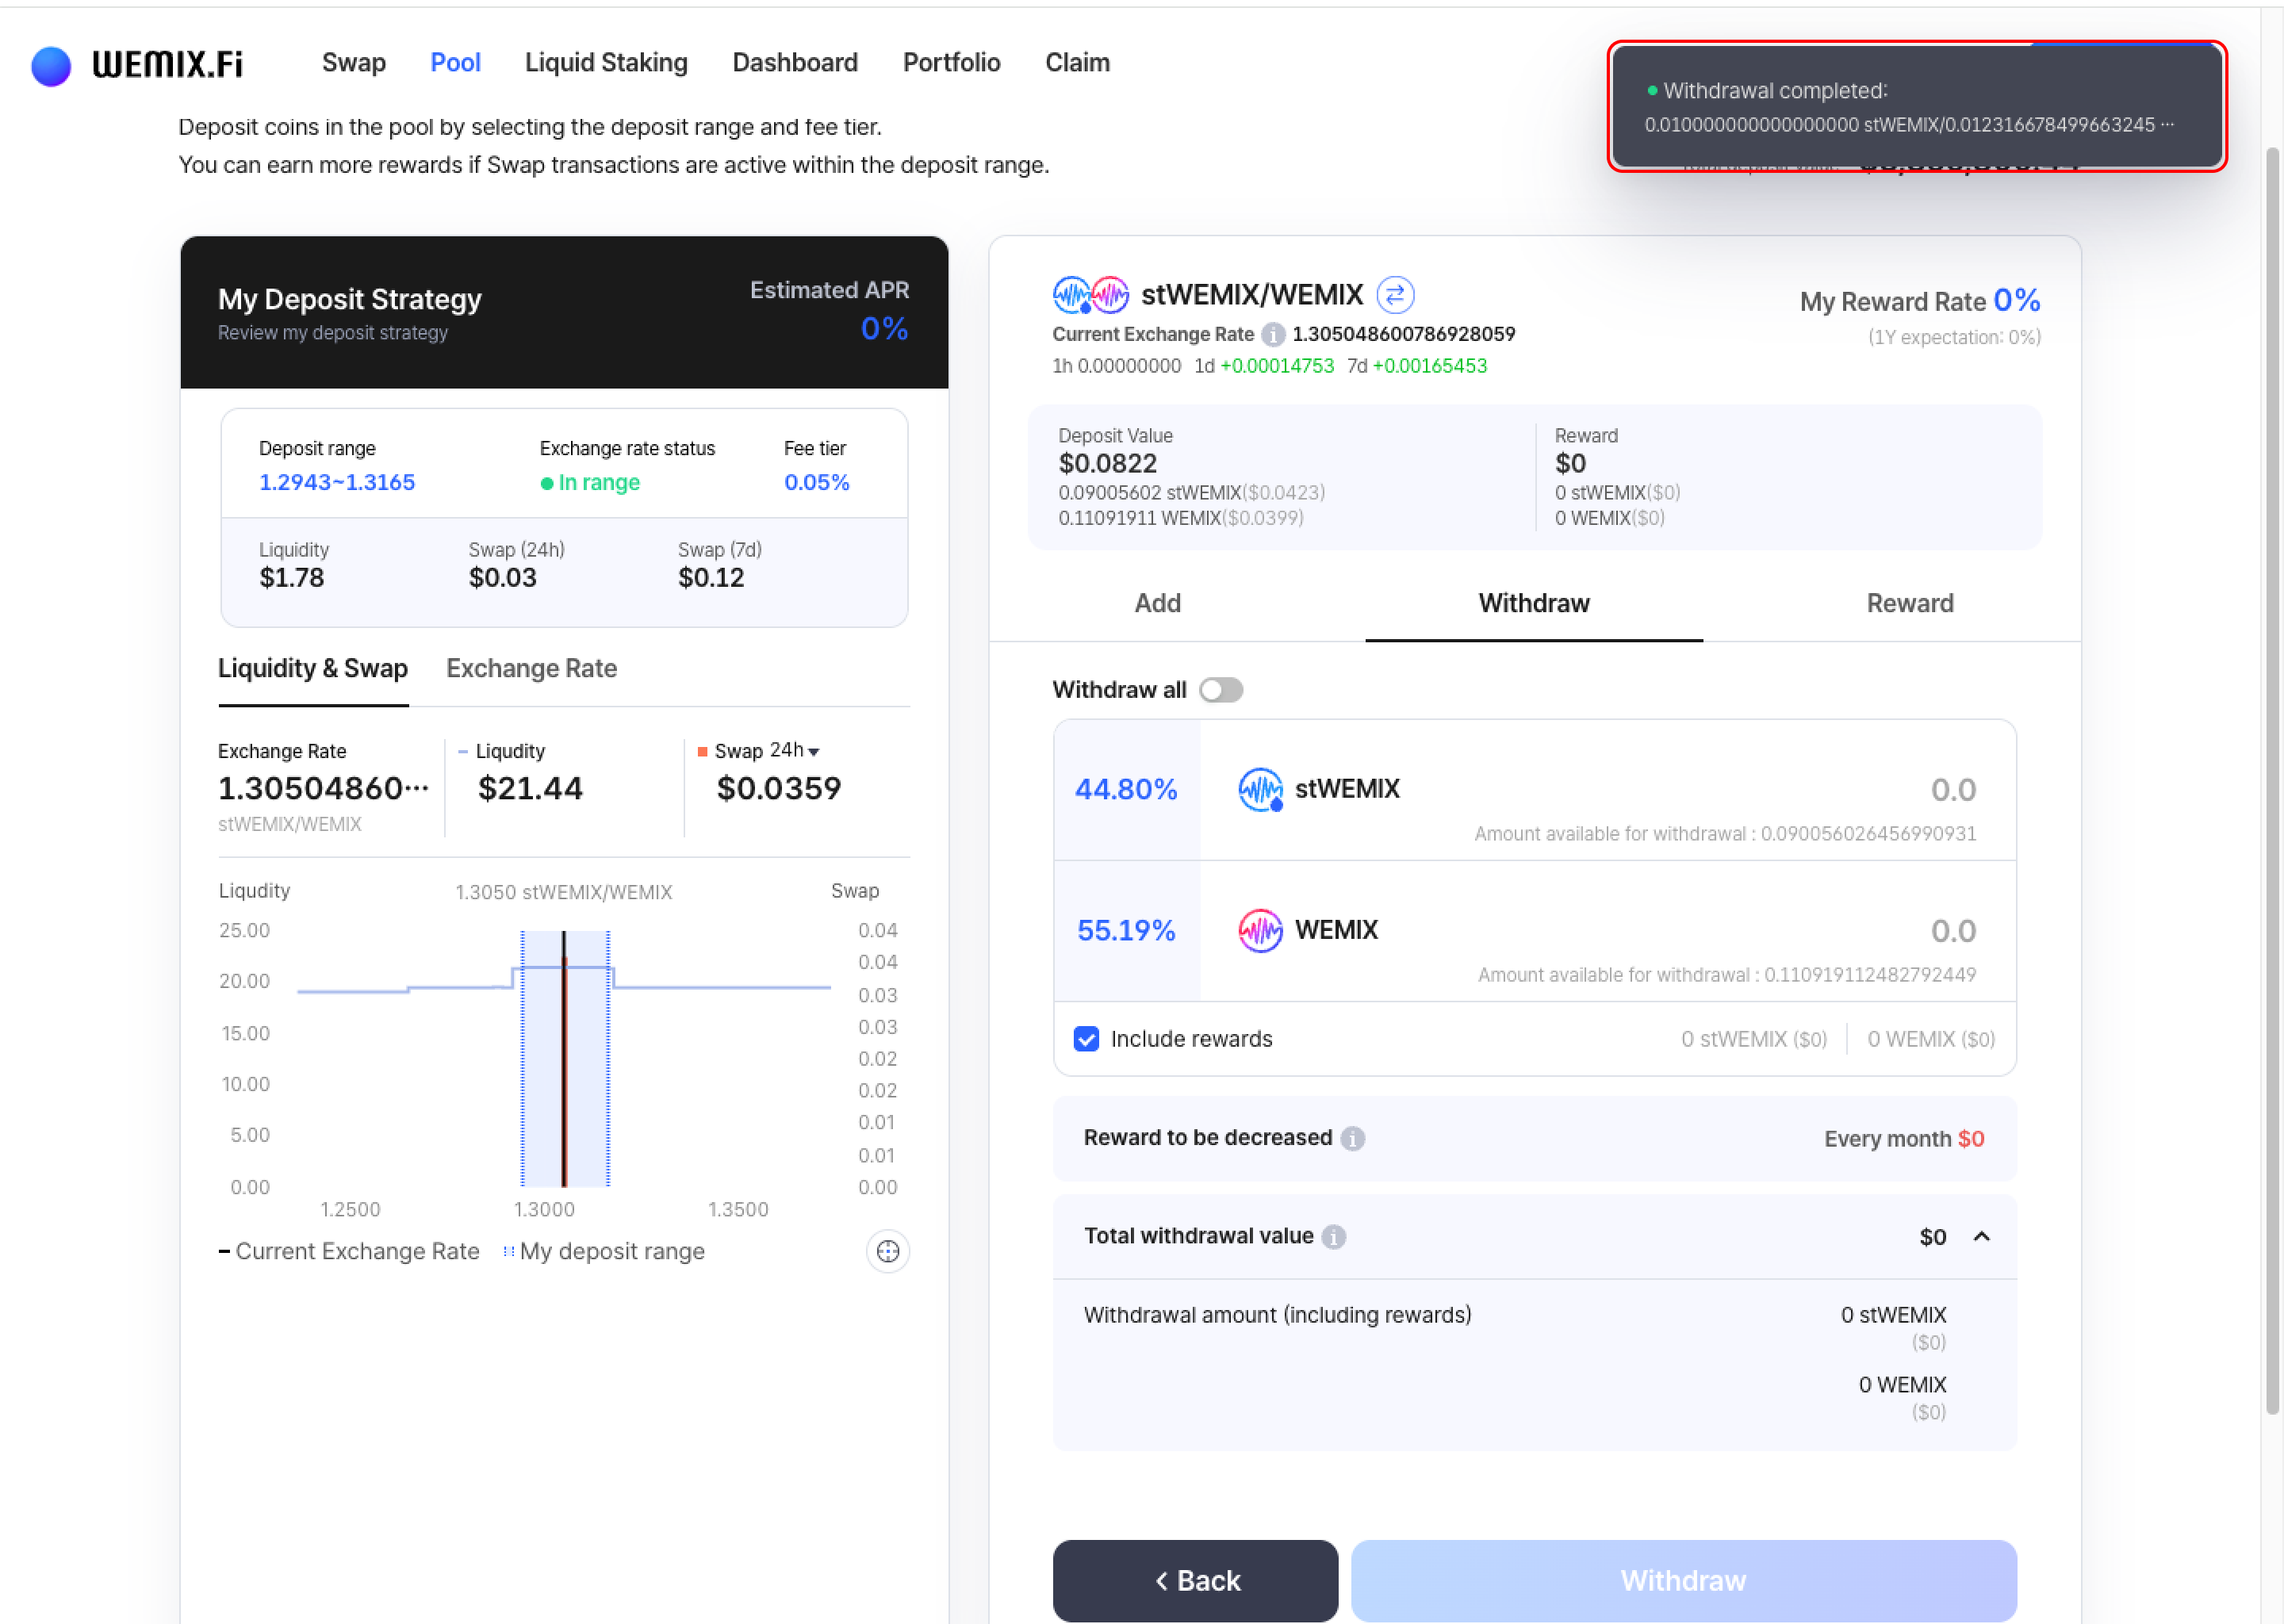Click the WEMIX.Fi logo icon

coord(51,66)
